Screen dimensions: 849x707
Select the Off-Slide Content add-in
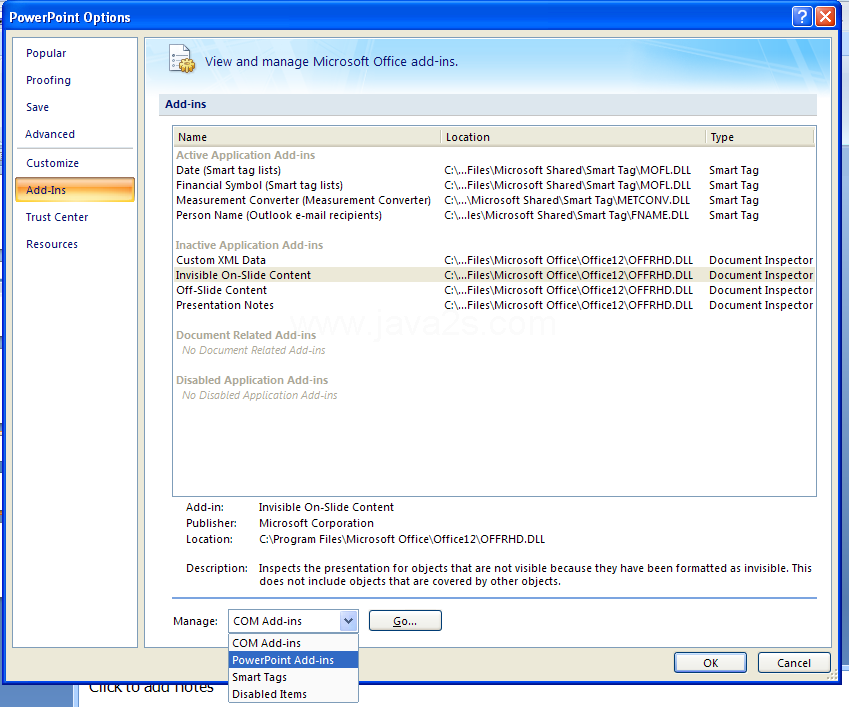click(494, 290)
